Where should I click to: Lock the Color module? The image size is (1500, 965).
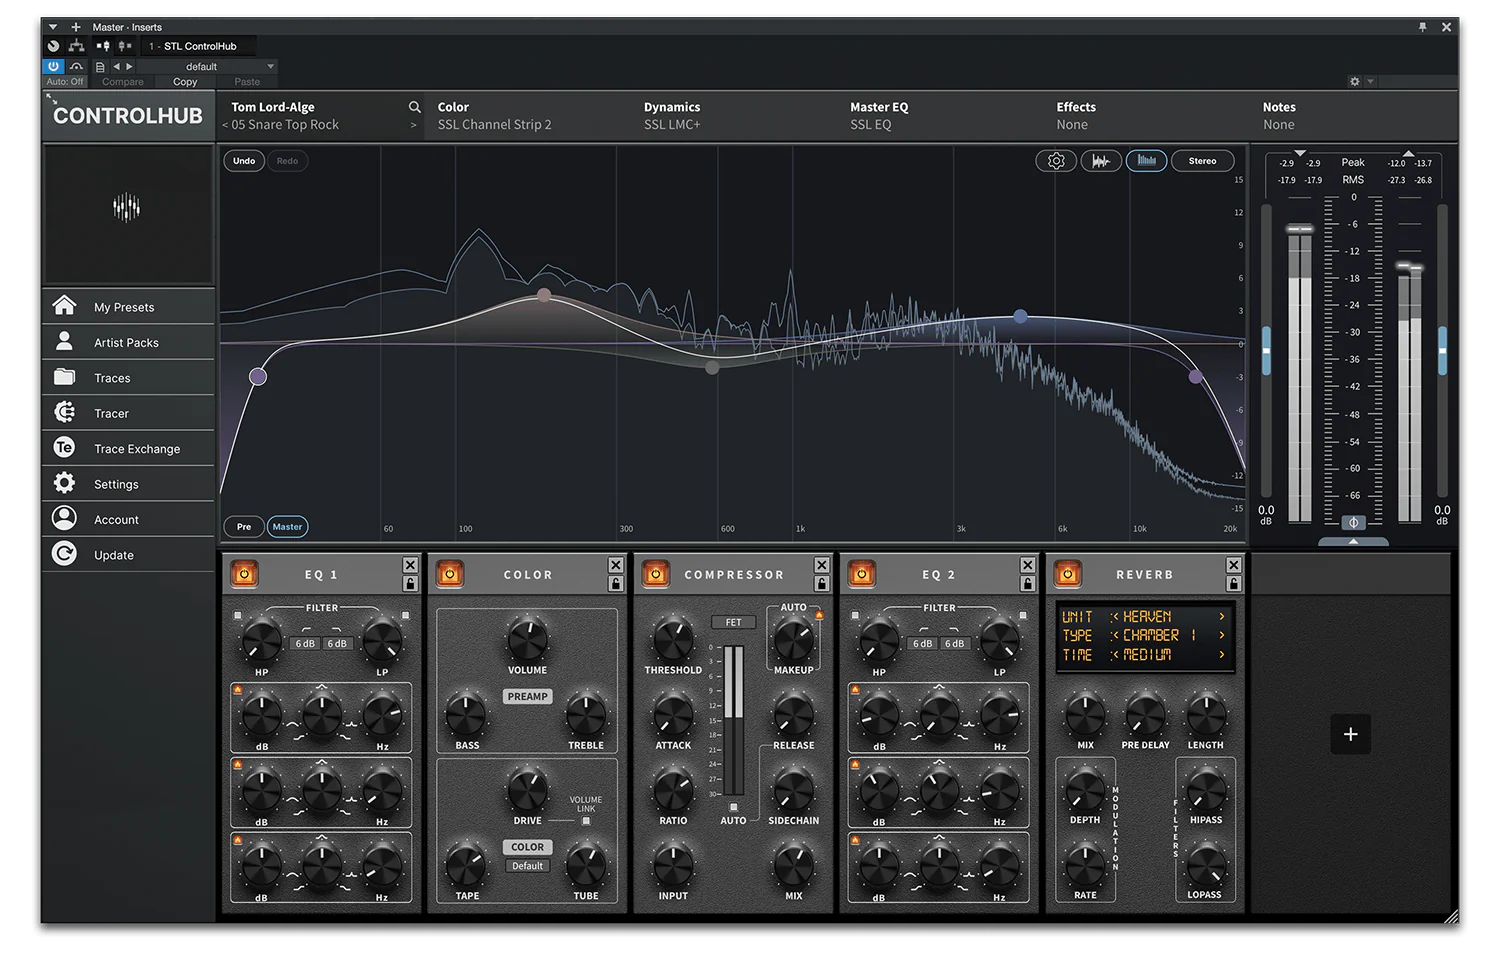(x=616, y=583)
